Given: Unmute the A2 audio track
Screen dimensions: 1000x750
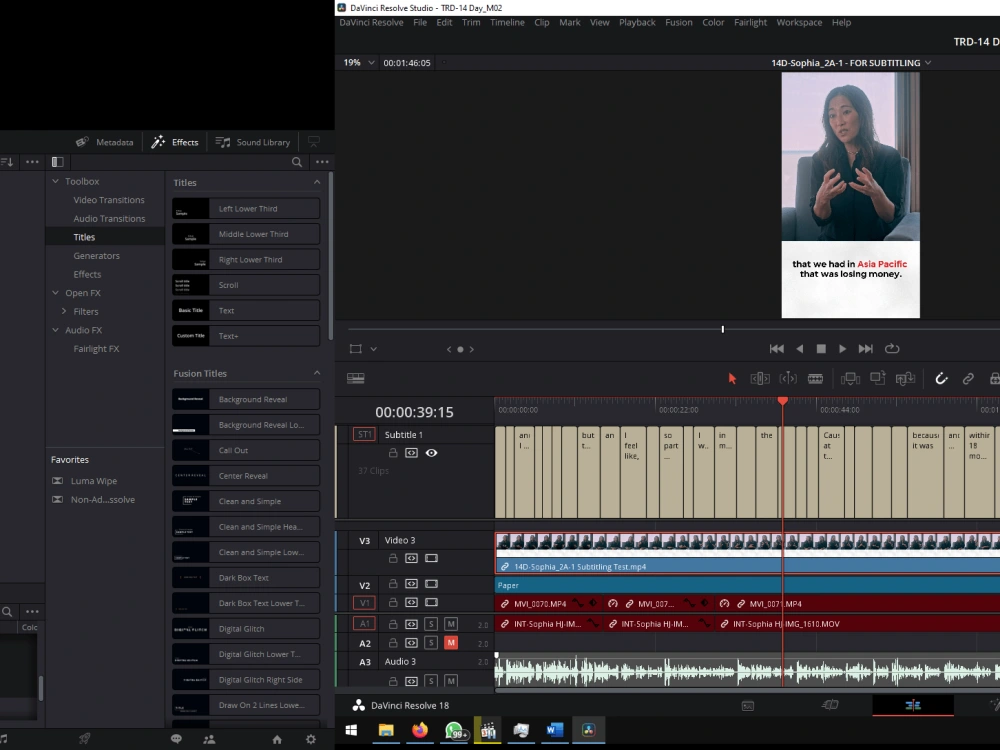Looking at the screenshot, I should pos(451,643).
